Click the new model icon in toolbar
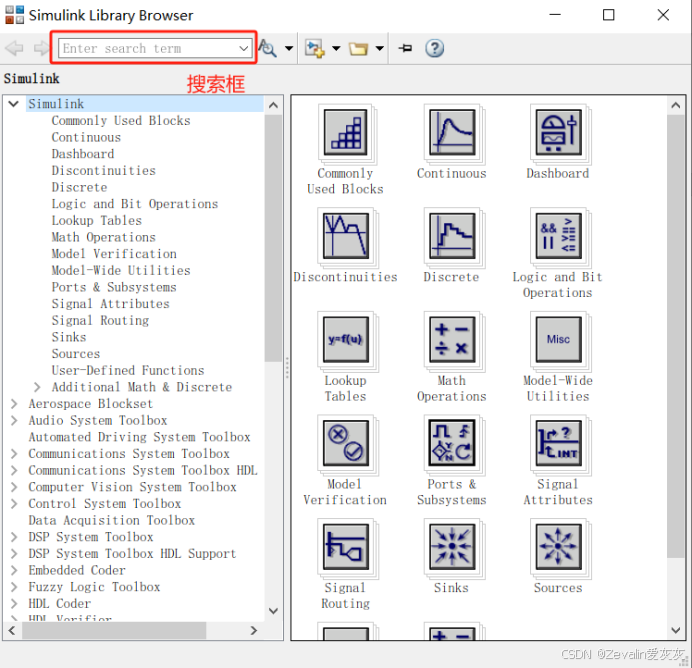 tap(315, 48)
